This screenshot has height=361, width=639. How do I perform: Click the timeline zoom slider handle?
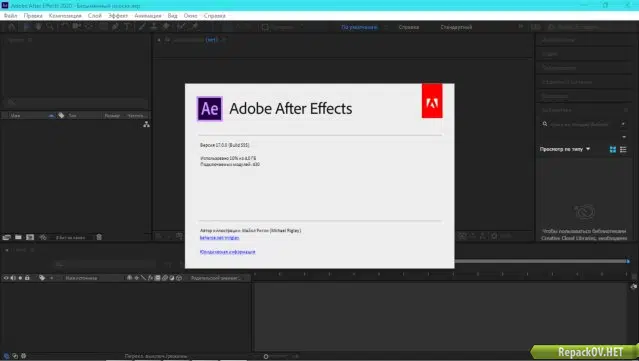[266, 356]
